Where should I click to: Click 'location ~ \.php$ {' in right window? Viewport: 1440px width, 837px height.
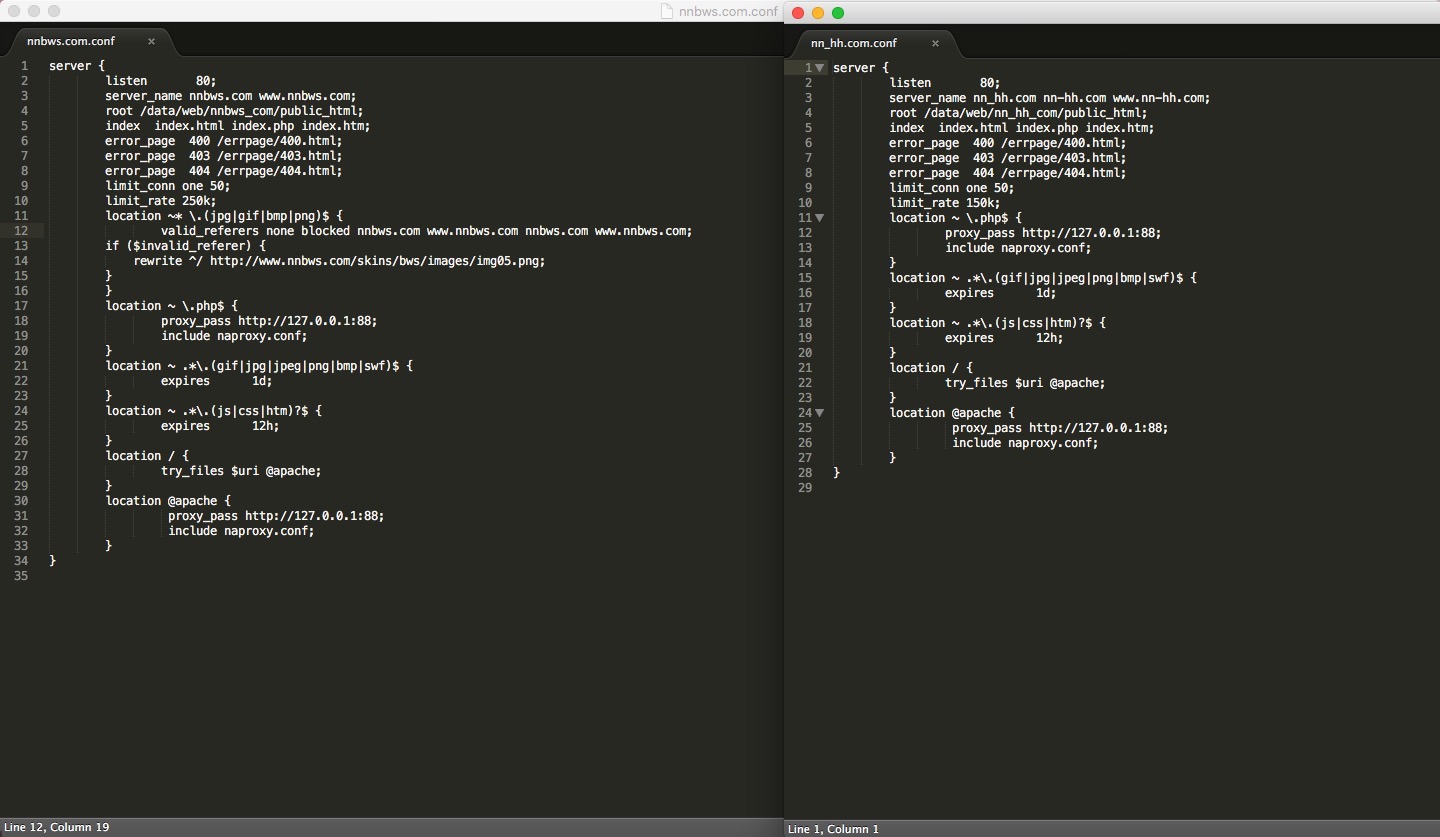tap(956, 218)
